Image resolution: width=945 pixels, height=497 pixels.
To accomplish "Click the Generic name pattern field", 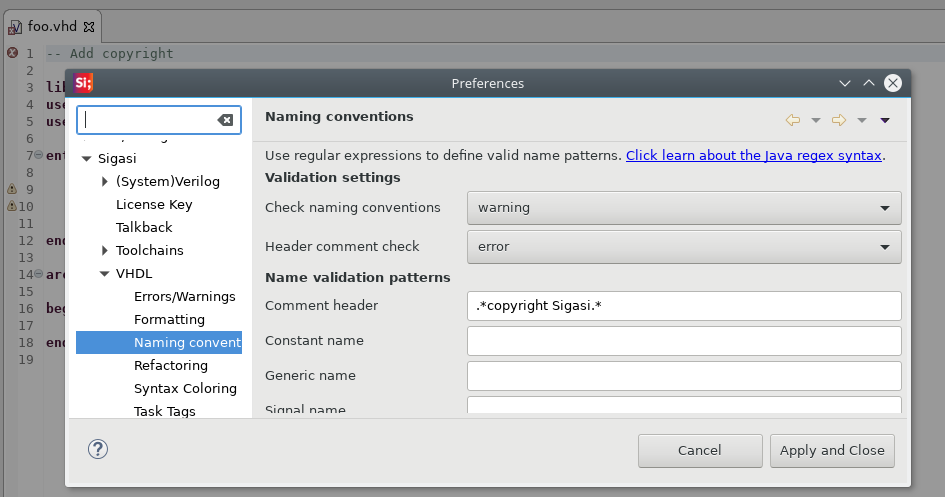I will click(684, 376).
